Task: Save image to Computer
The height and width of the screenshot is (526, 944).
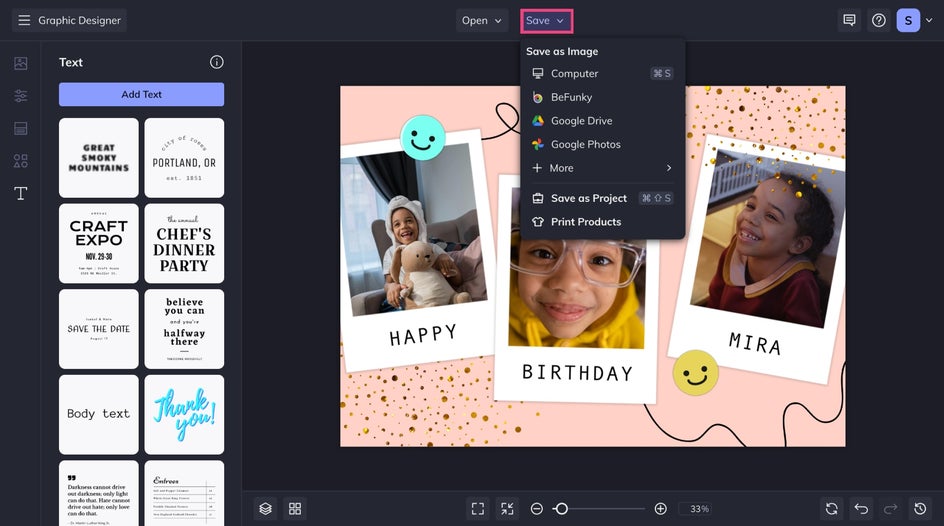Action: pos(602,73)
